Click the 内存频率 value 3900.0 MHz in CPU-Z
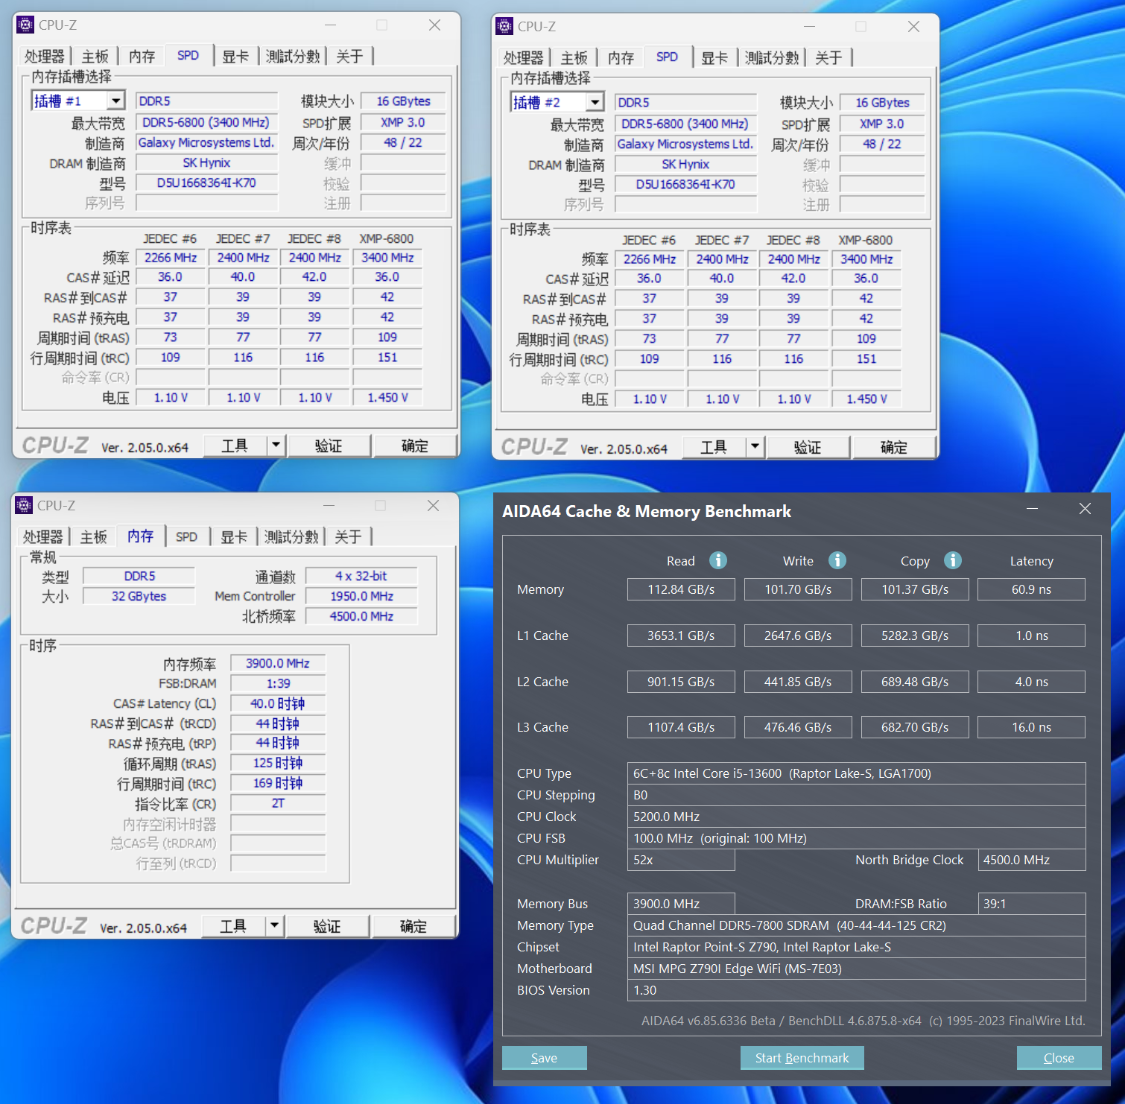 [x=278, y=664]
